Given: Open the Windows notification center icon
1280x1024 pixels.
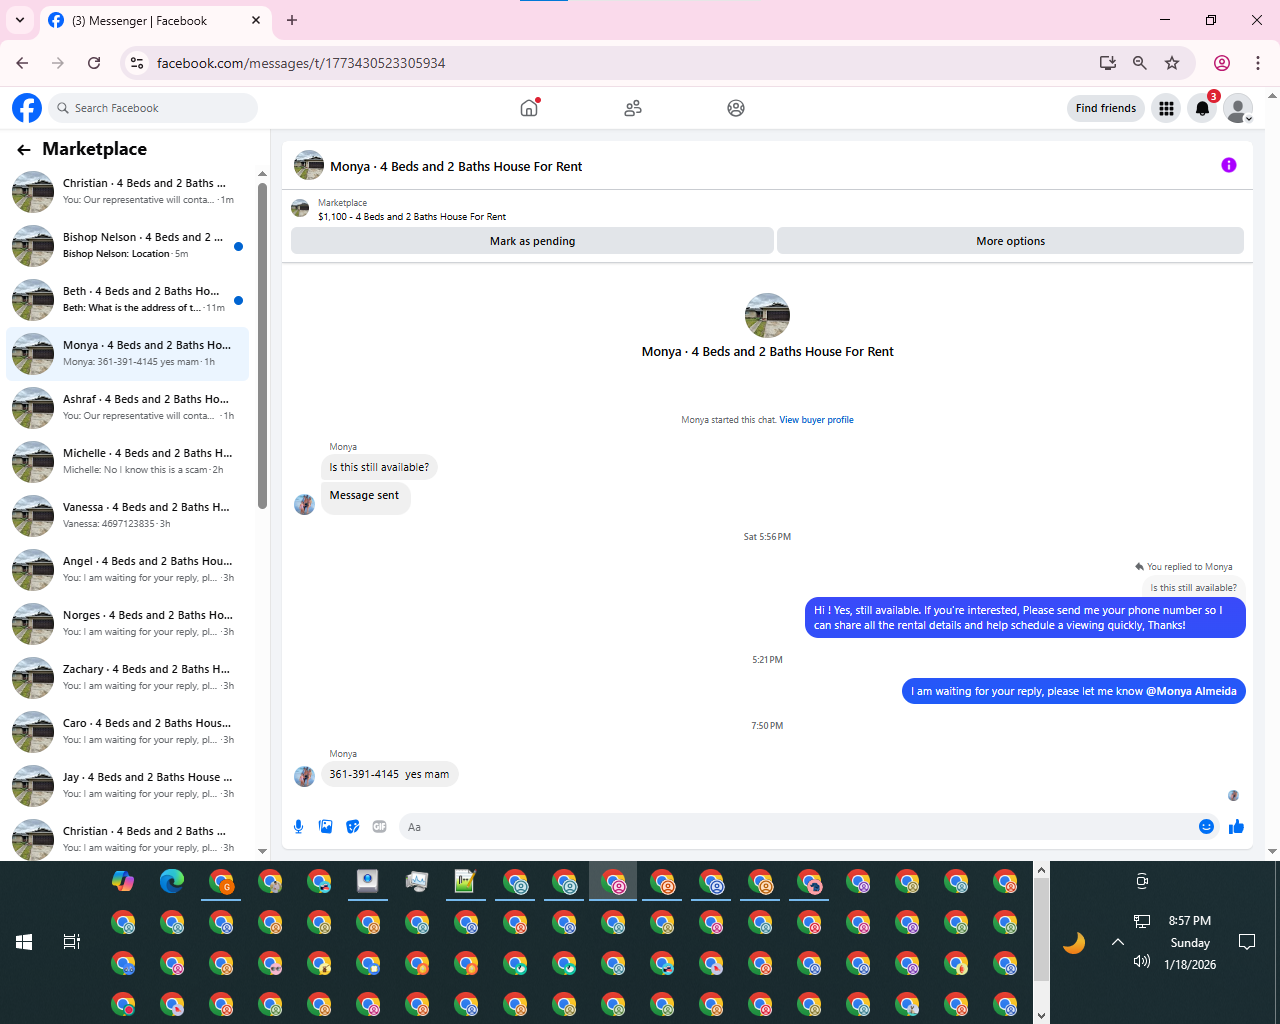Looking at the screenshot, I should 1247,942.
